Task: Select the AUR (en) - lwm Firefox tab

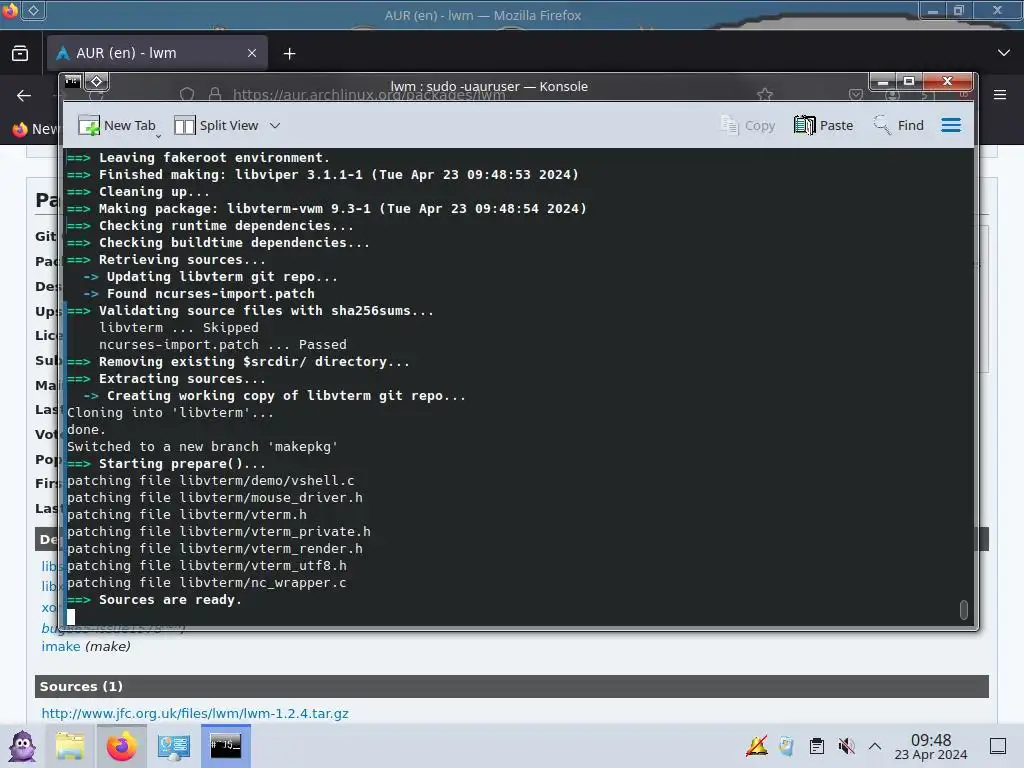Action: pos(157,53)
